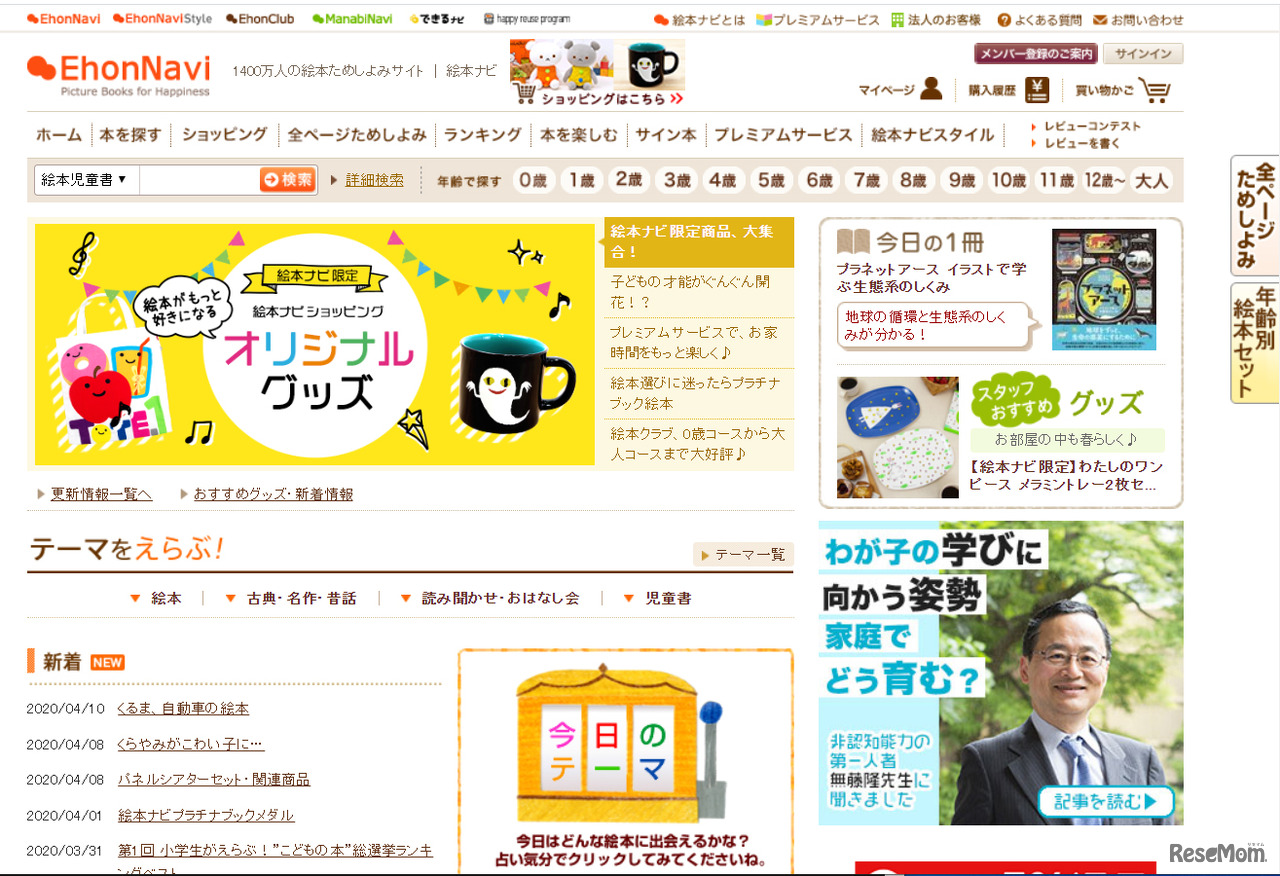Expand the 絵本 theme category
Image resolution: width=1280 pixels, height=876 pixels.
click(157, 598)
